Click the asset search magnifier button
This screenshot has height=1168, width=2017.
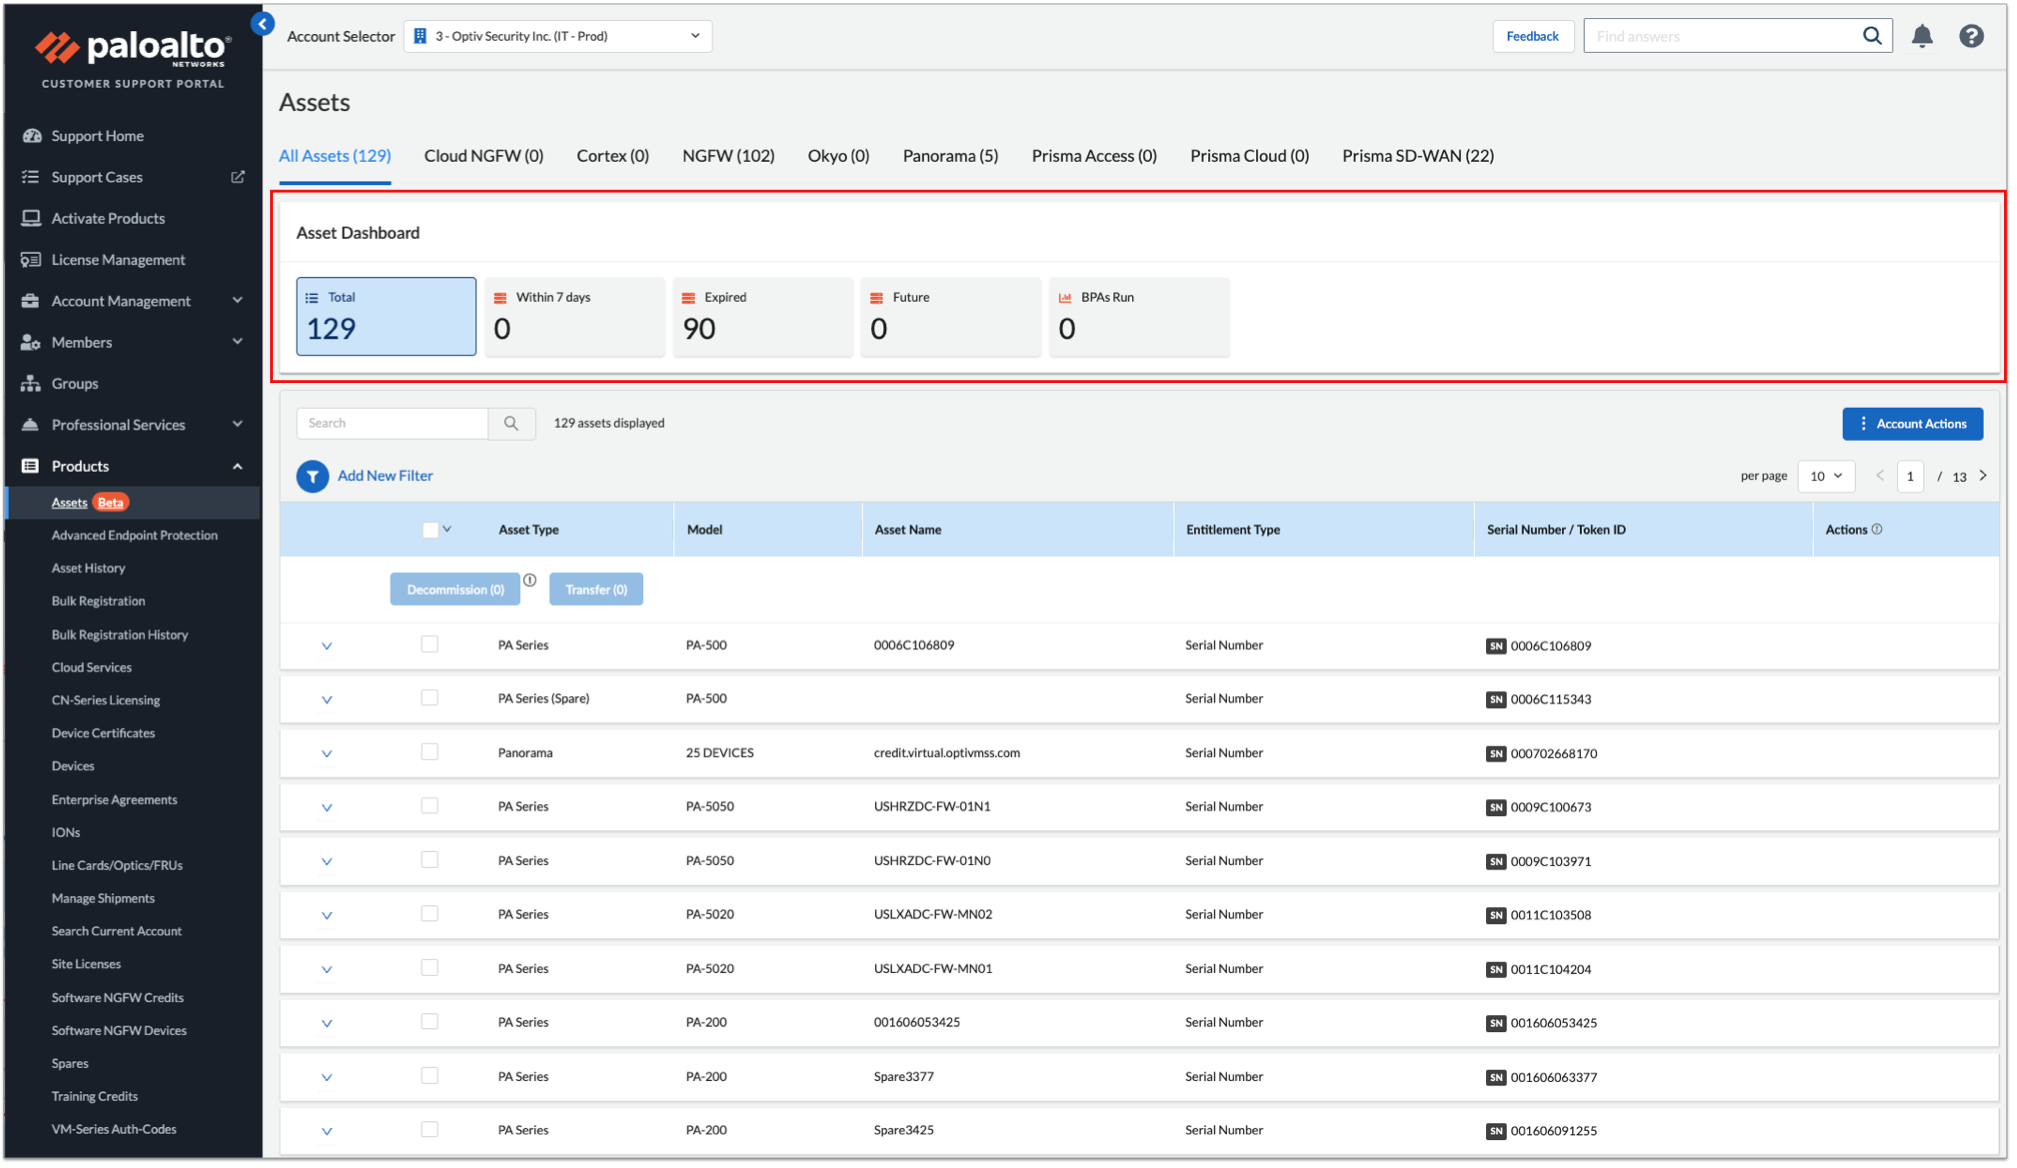pos(511,423)
